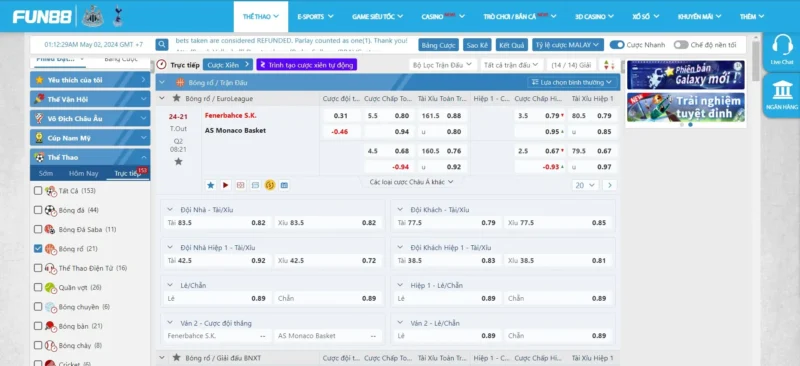Screen dimensions: 800x366
Task: Click Sao Kê button
Action: pyautogui.click(x=477, y=45)
